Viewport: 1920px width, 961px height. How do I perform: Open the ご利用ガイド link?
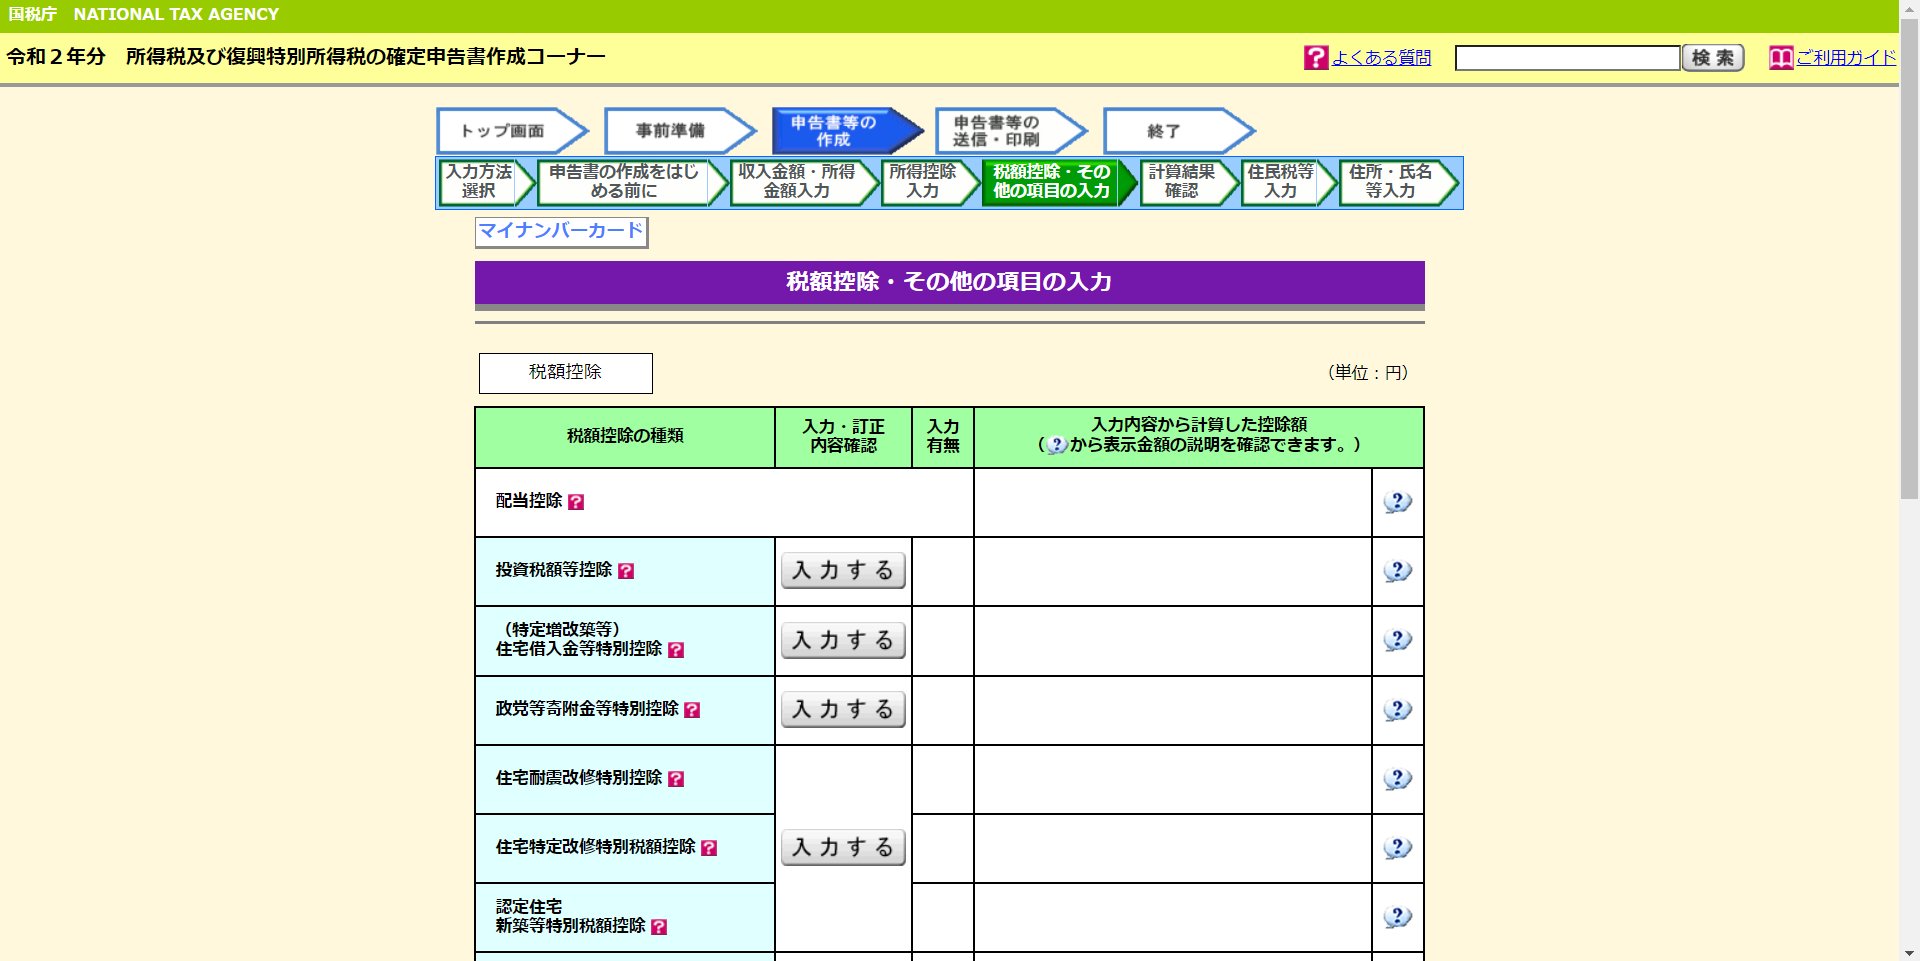tap(1846, 58)
